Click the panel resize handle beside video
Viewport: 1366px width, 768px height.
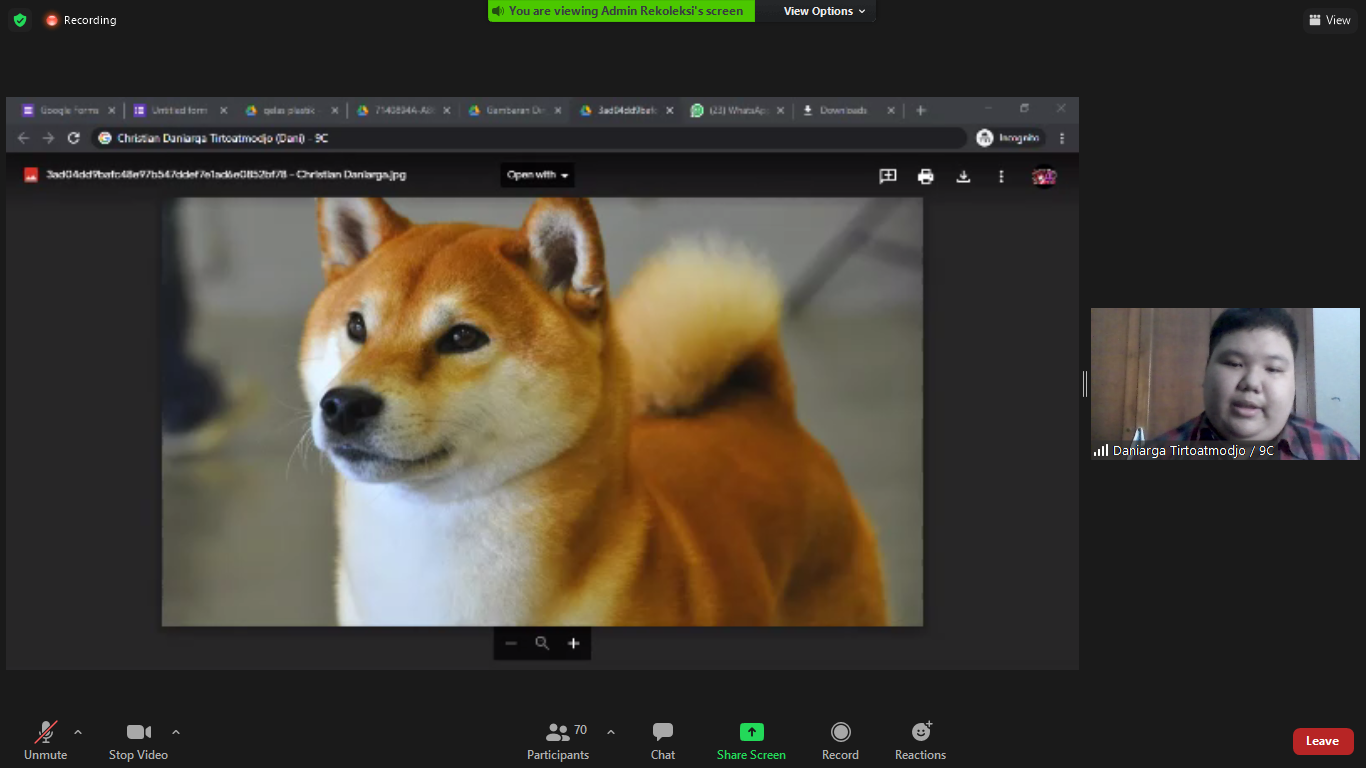tap(1085, 383)
